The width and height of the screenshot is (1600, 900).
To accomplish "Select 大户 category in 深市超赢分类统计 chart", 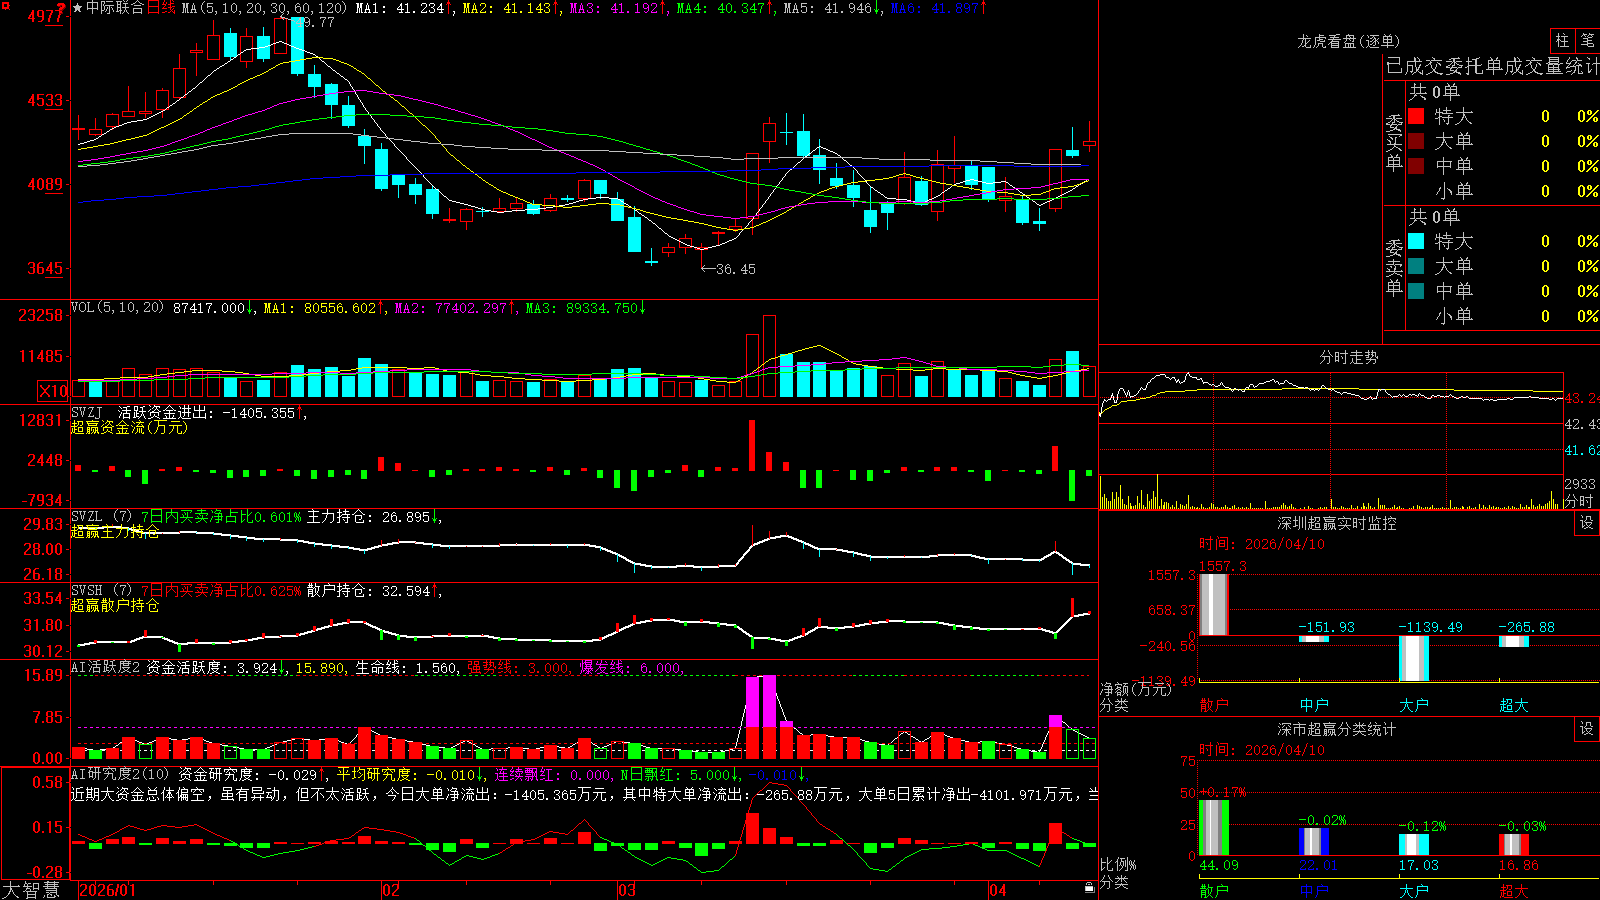I will pos(1414,891).
